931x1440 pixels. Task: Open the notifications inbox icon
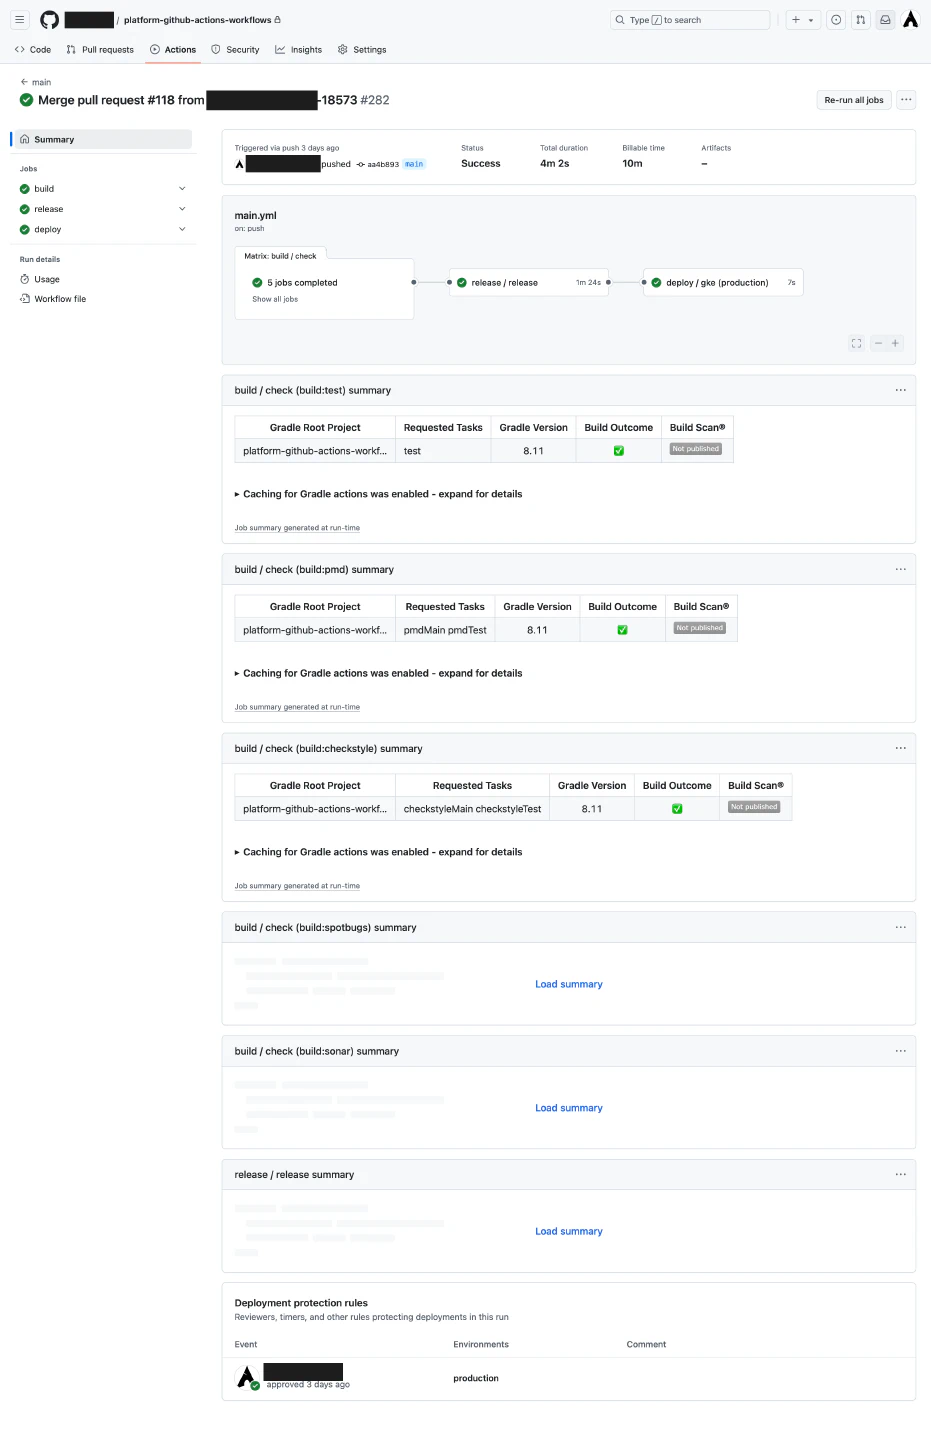click(885, 20)
